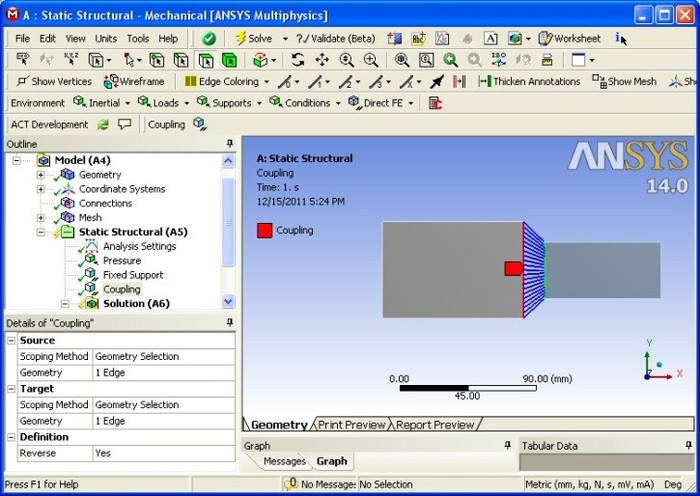700x496 pixels.
Task: Click the Abc comment icon
Action: [x=418, y=39]
